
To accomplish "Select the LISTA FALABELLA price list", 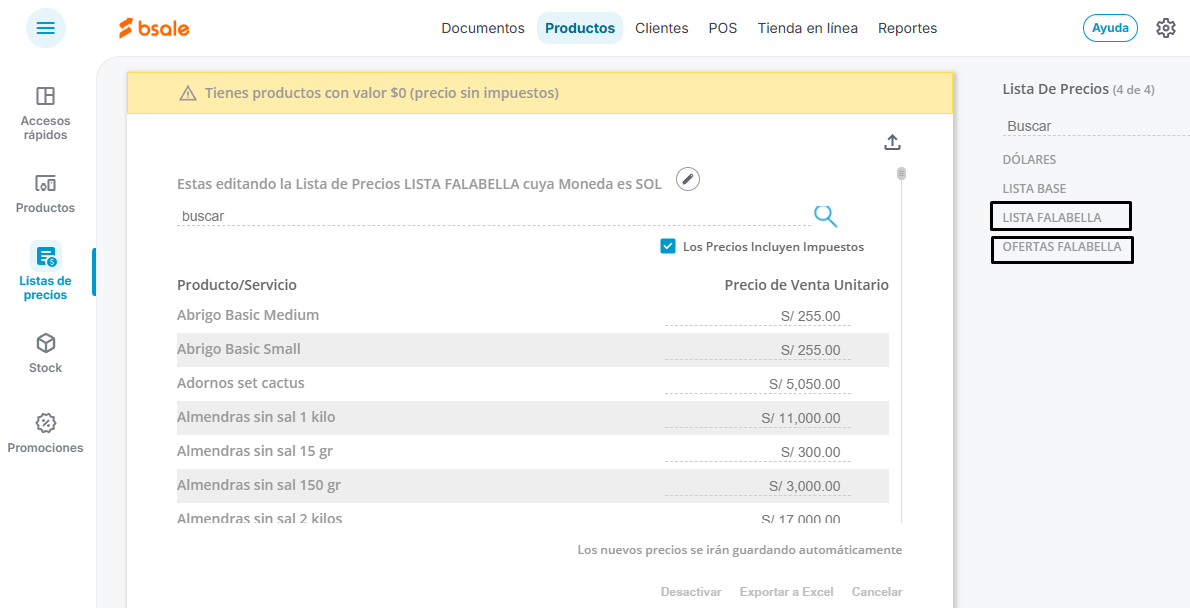I will 1052,218.
